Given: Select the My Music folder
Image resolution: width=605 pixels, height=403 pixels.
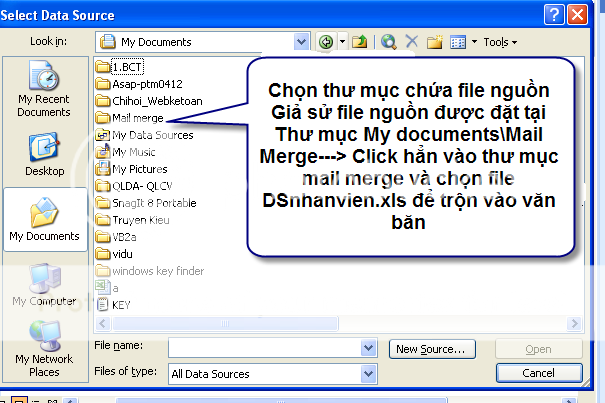Looking at the screenshot, I should [x=125, y=152].
